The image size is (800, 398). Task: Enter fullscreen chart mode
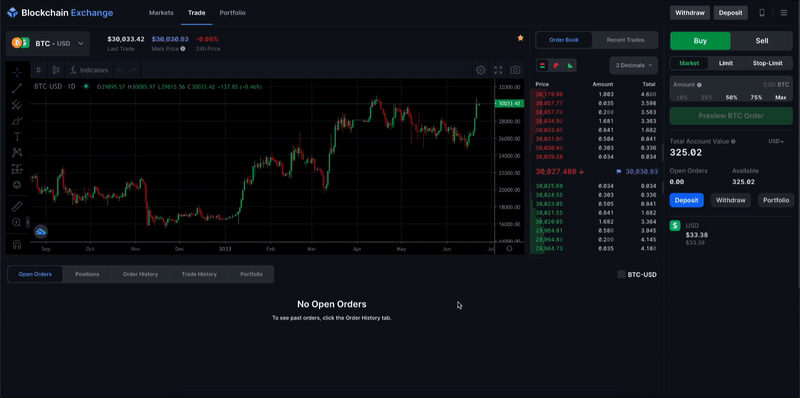click(x=498, y=70)
